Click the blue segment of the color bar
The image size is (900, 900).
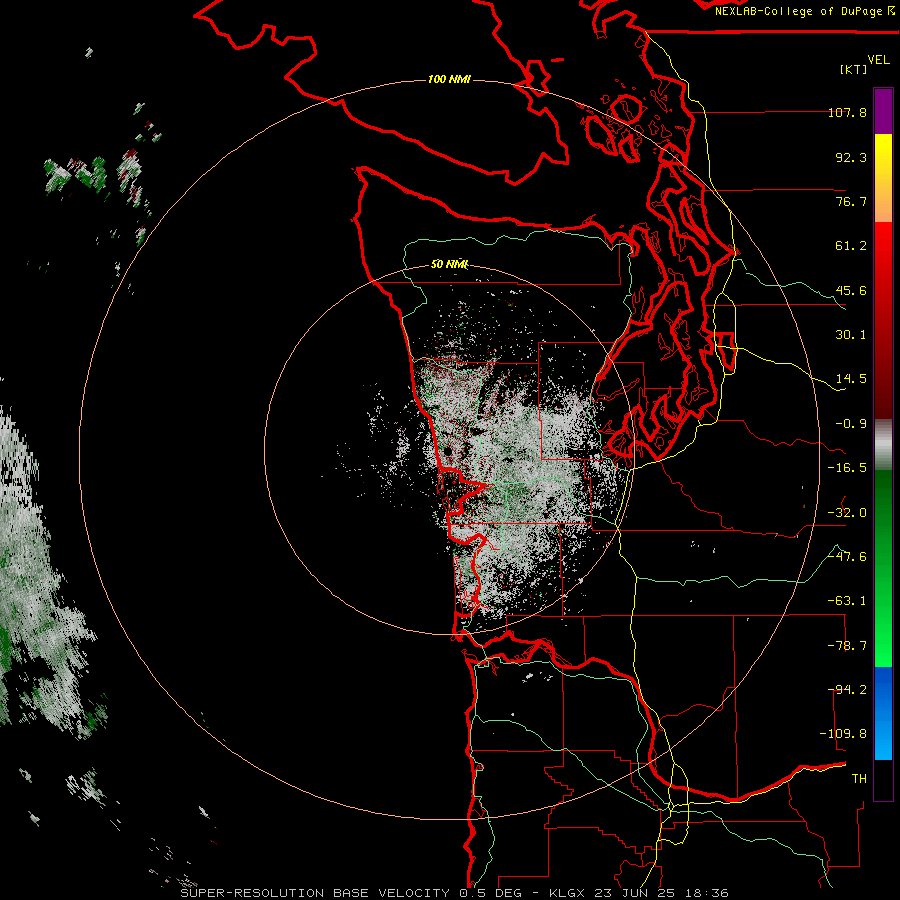883,713
